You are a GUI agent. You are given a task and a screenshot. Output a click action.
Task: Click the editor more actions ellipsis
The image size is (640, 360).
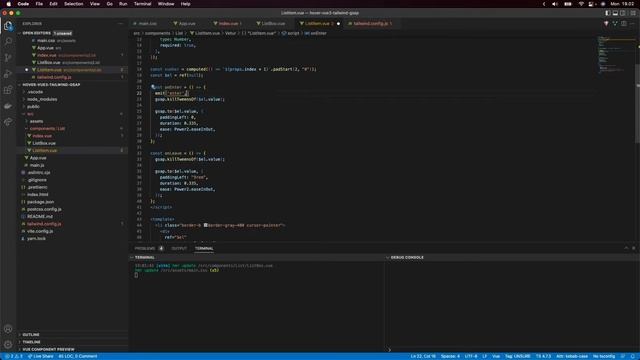(x=632, y=24)
